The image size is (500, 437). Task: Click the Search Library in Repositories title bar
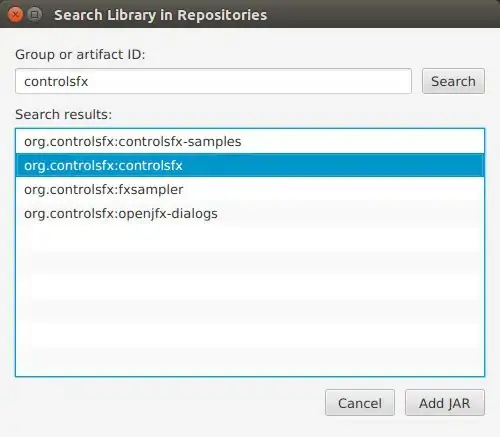point(160,15)
